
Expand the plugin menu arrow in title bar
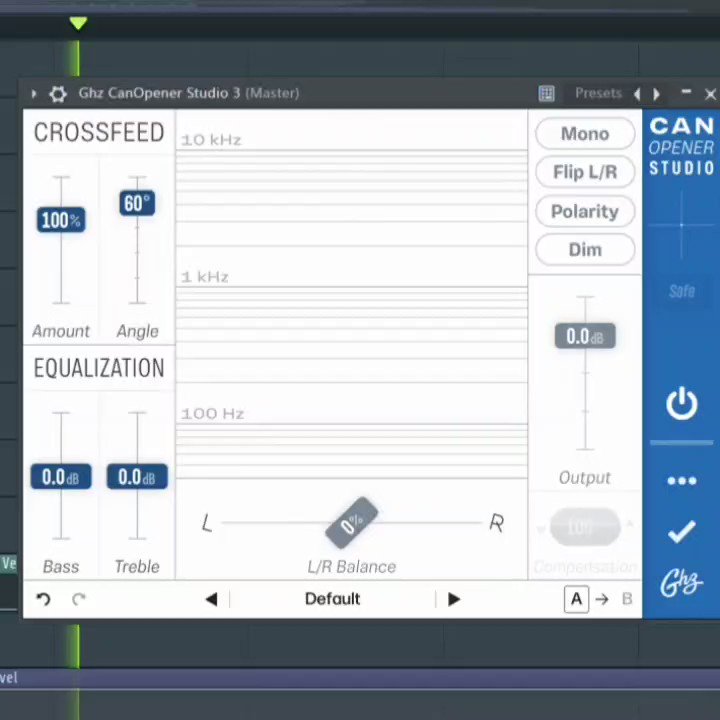point(34,94)
